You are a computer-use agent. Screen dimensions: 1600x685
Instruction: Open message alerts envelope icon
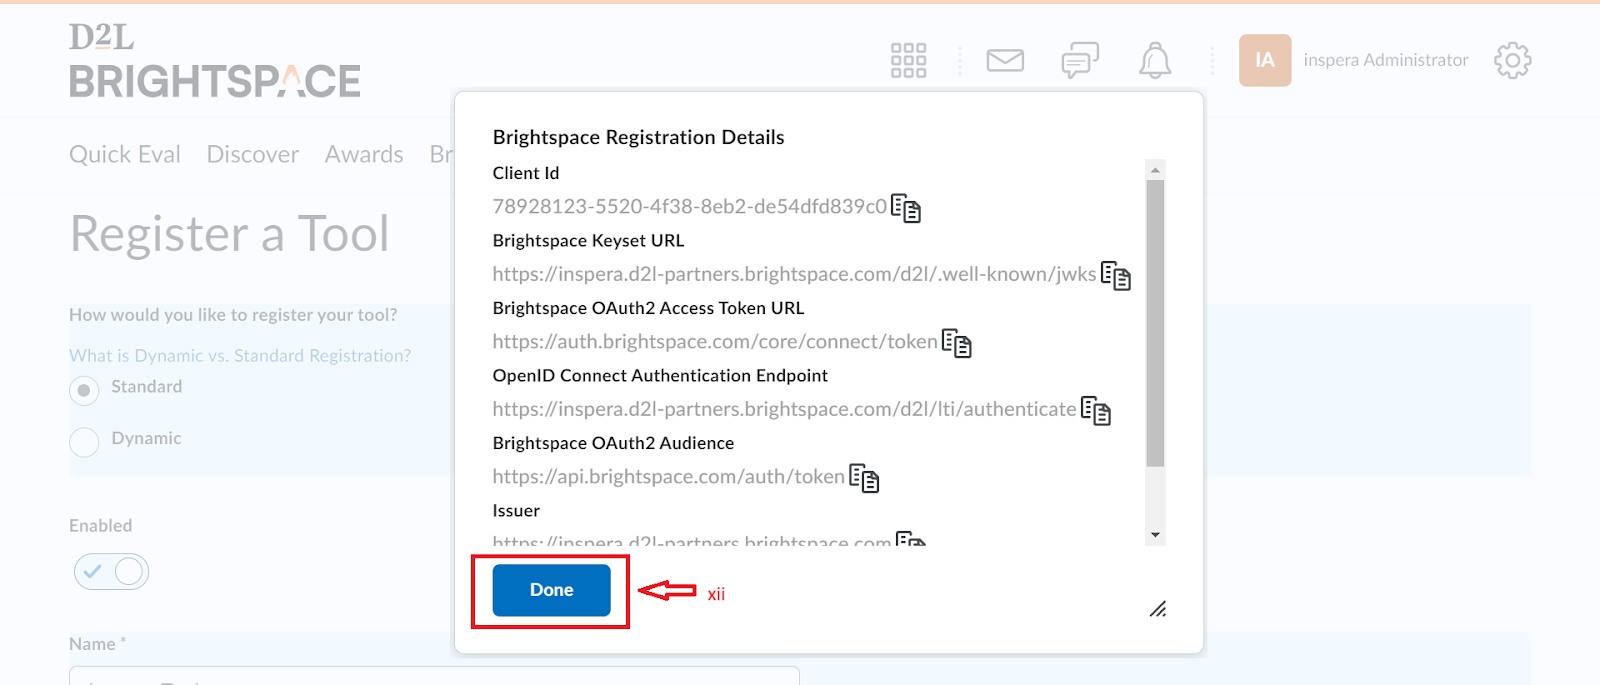(1005, 60)
